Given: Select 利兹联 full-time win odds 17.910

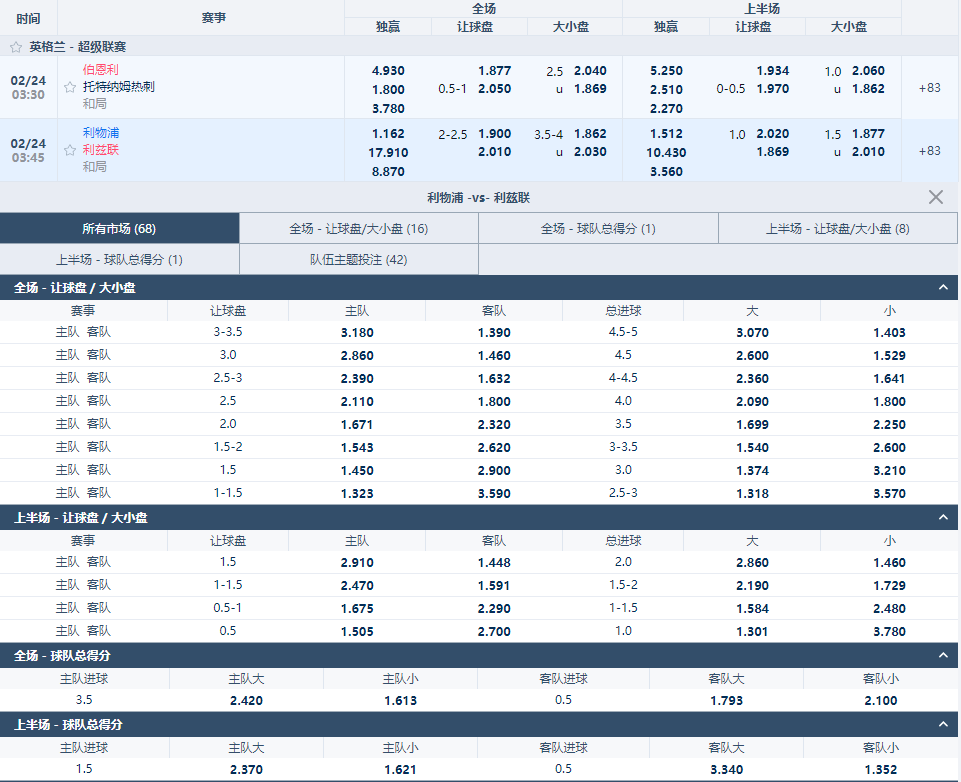Looking at the screenshot, I should 388,152.
